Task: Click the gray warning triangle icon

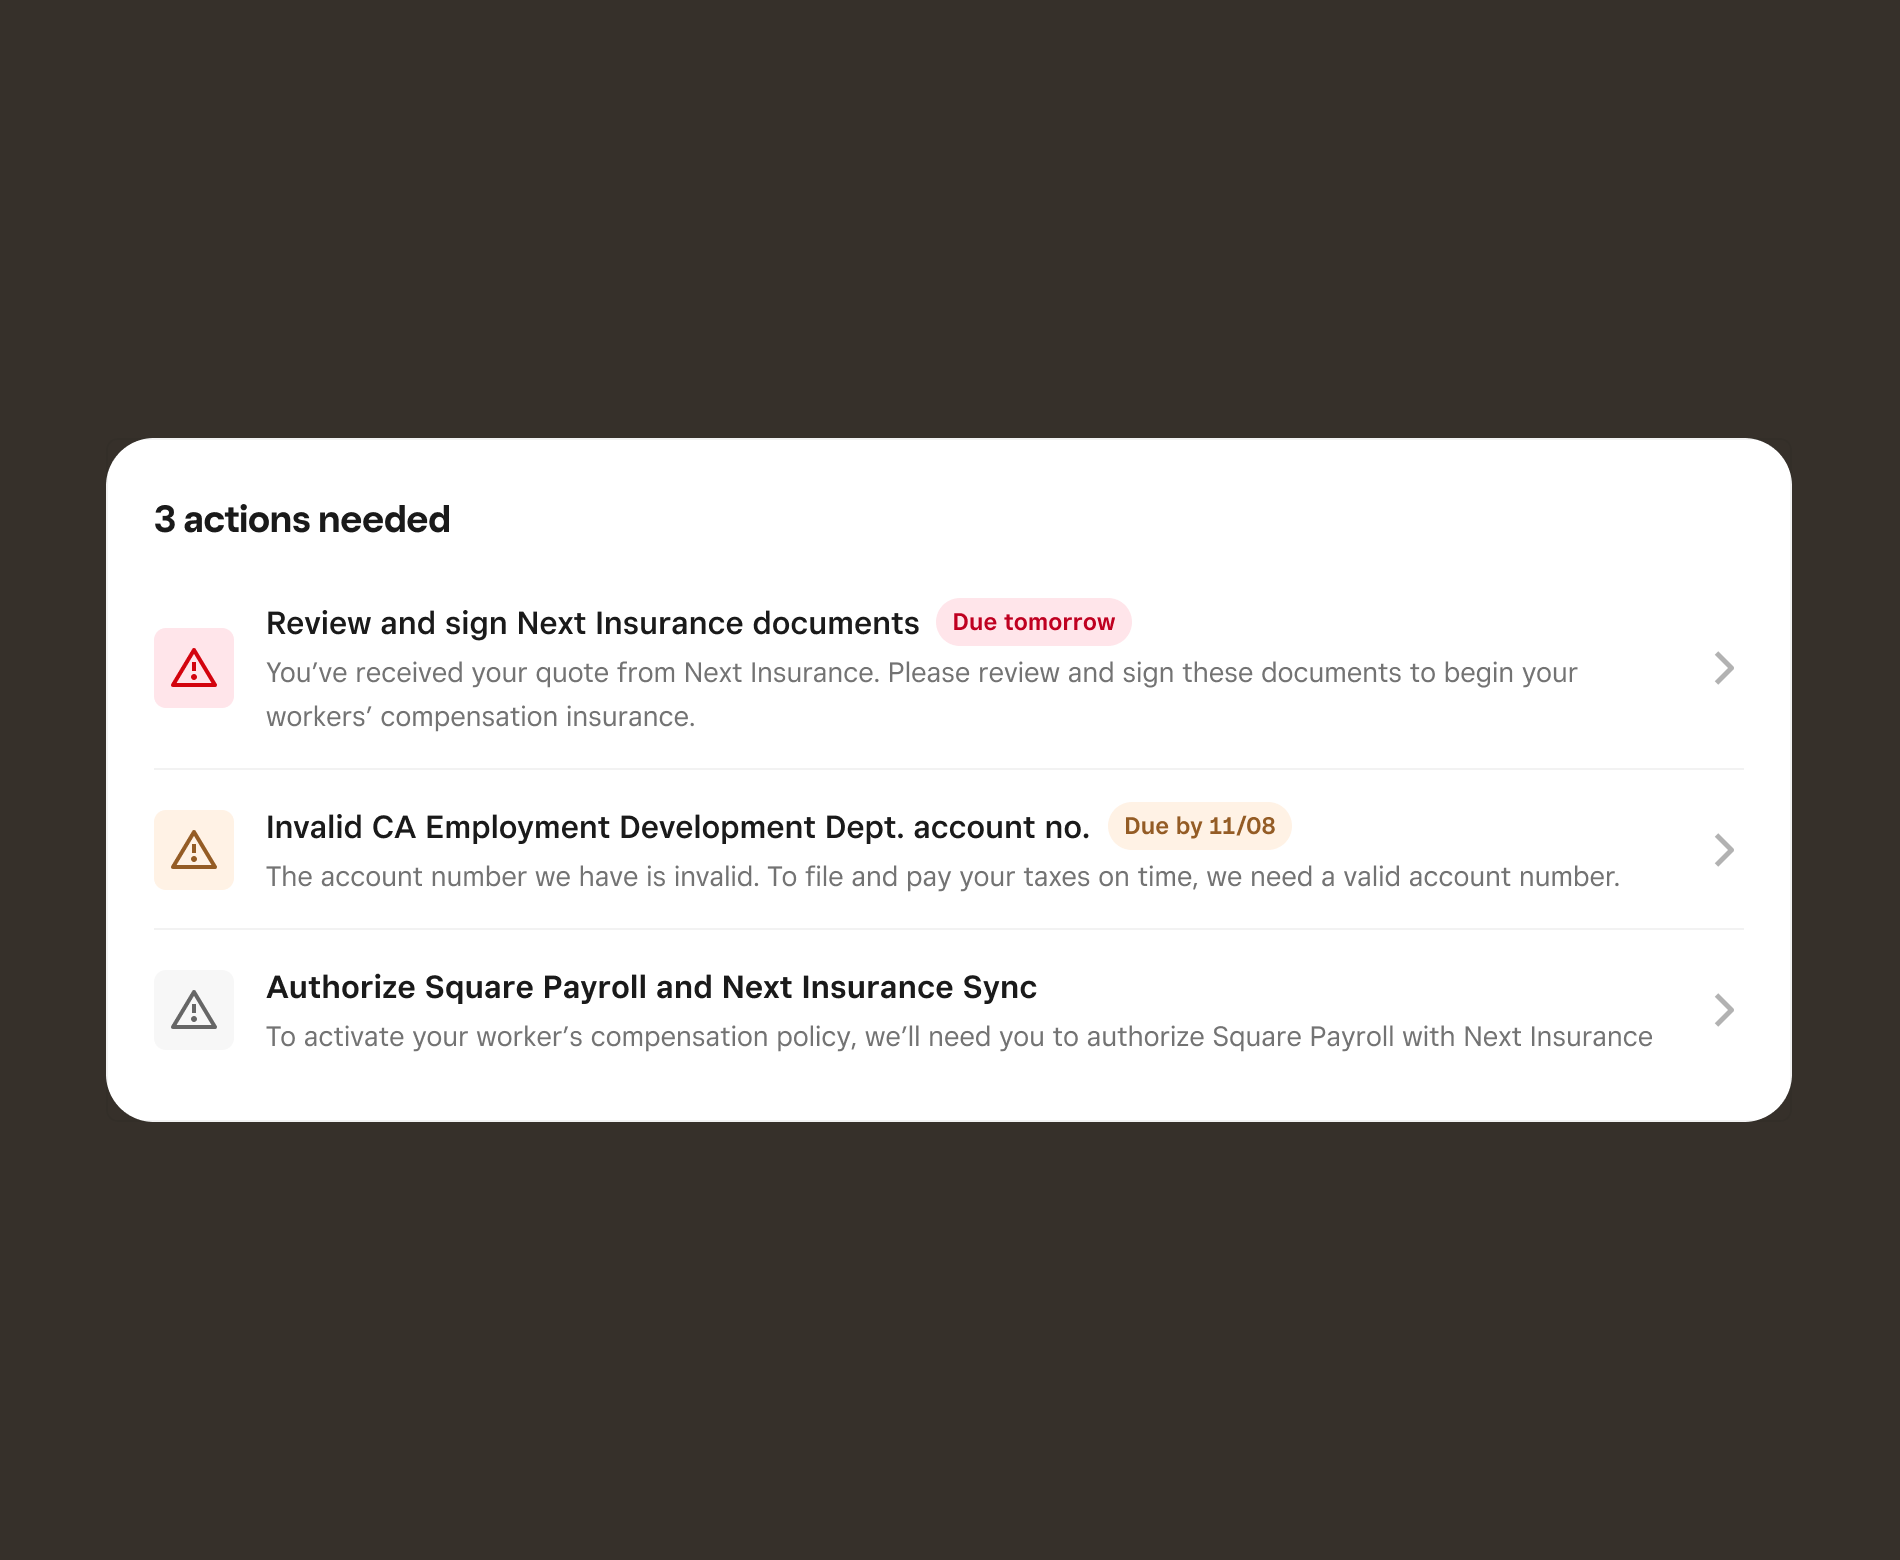Action: pyautogui.click(x=194, y=1010)
